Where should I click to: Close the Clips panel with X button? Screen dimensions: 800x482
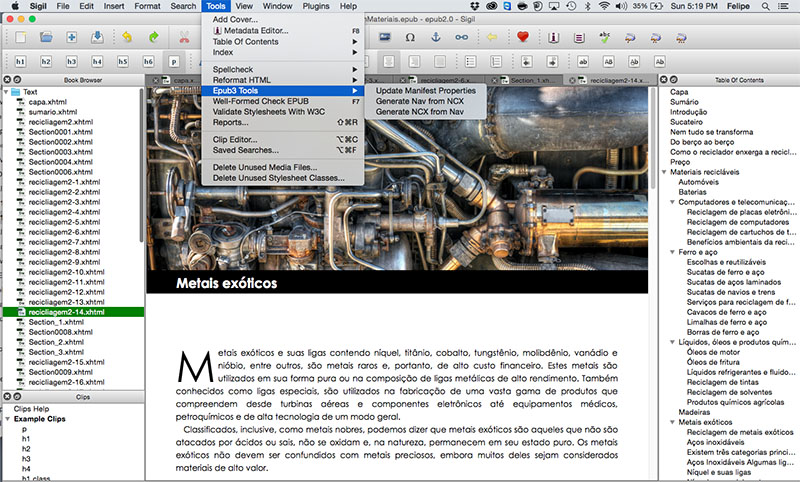[8, 397]
